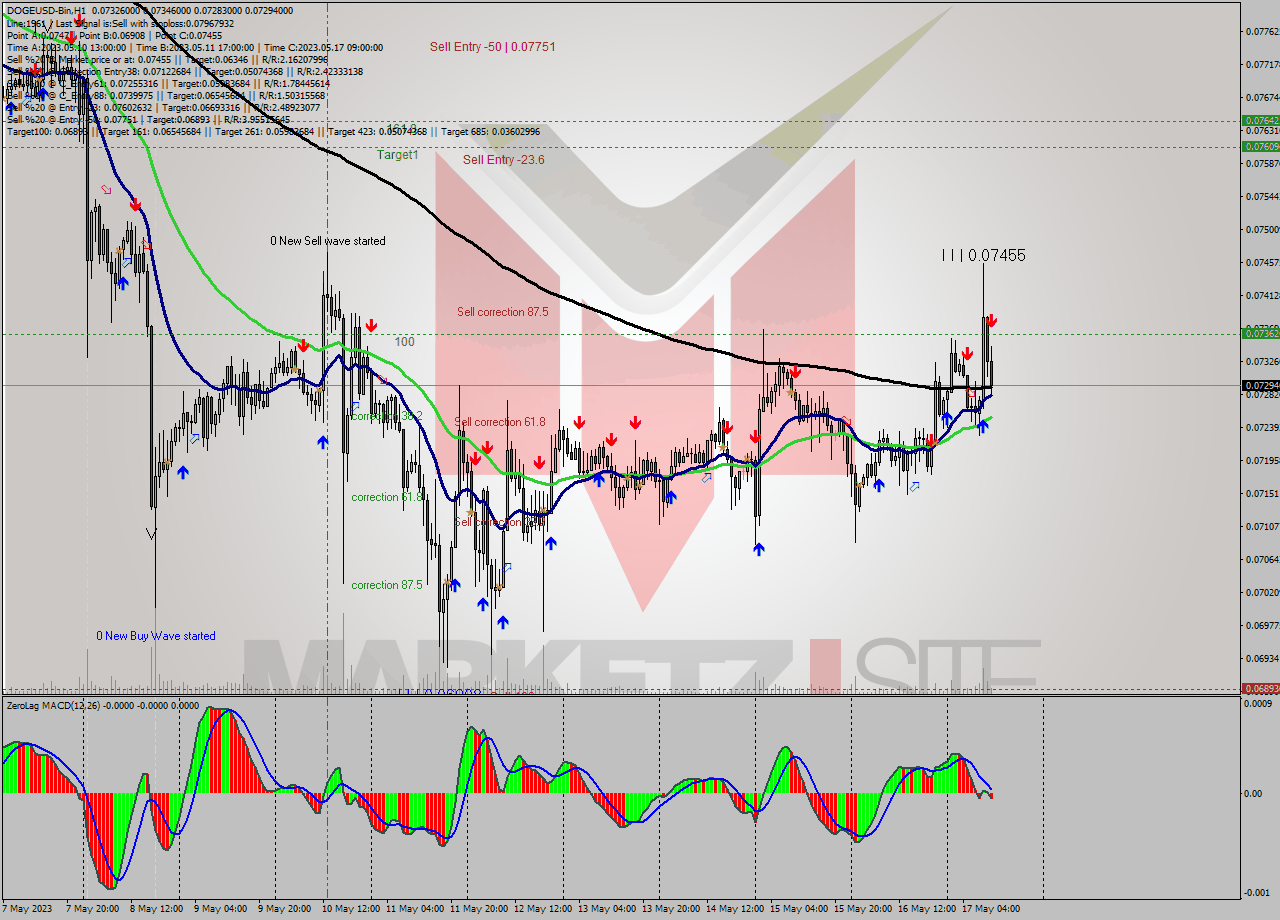Click the '10 May 12:00' time label
The image size is (1280, 920).
point(350,909)
